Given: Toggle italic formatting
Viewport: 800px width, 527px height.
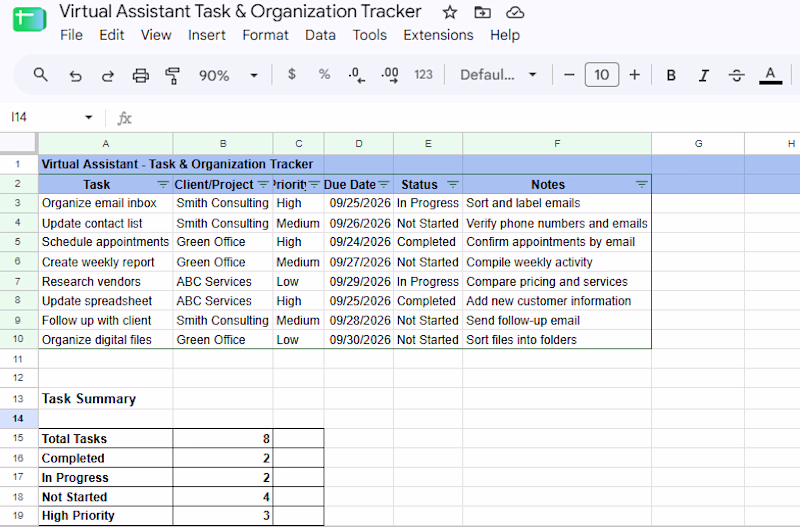Looking at the screenshot, I should [x=704, y=76].
